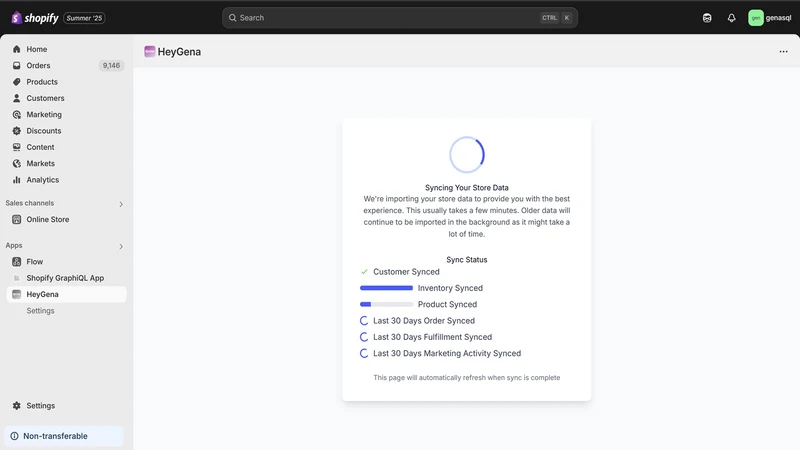Click the Marketing Activity Synced spinner
The width and height of the screenshot is (800, 450).
coord(364,354)
